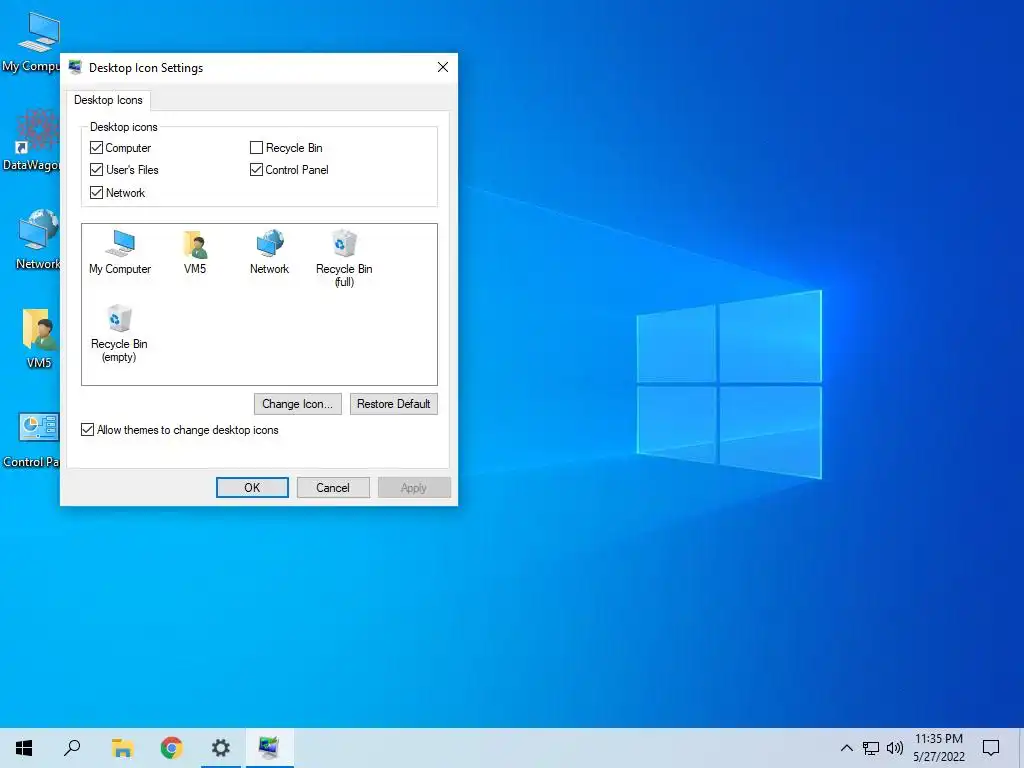Select the Recycle Bin (empty) icon
The height and width of the screenshot is (768, 1024).
[x=119, y=334]
